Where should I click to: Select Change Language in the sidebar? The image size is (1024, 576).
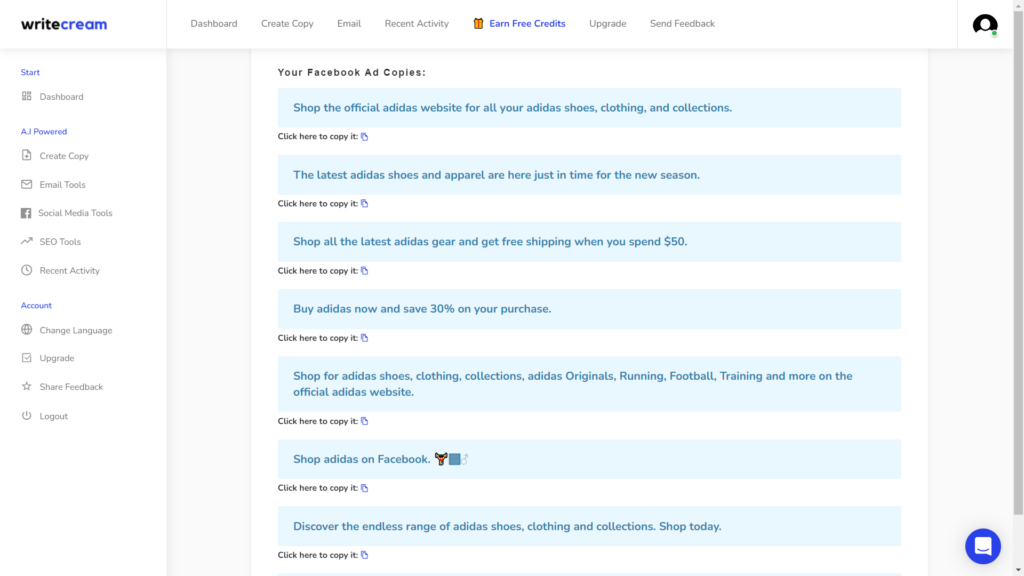(76, 330)
